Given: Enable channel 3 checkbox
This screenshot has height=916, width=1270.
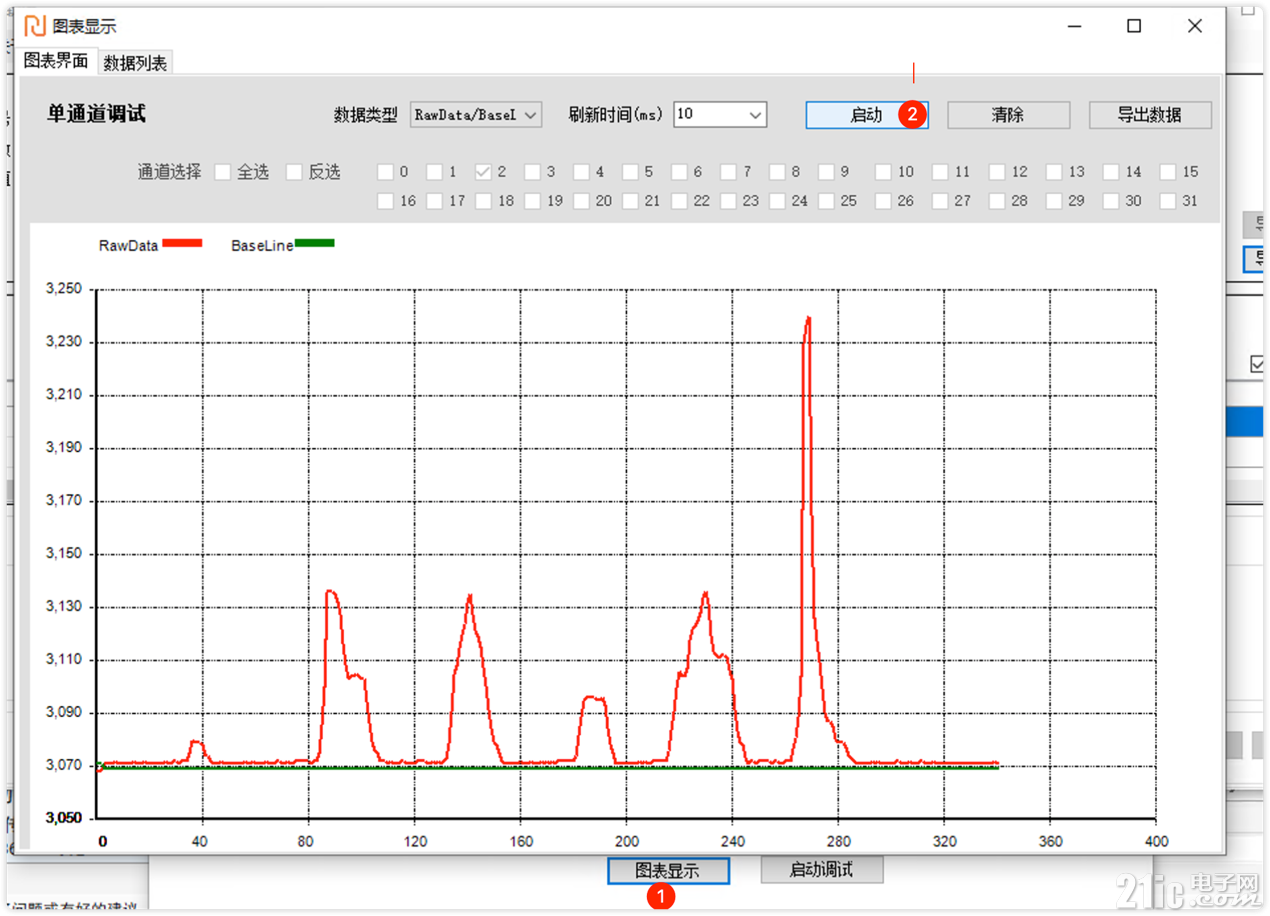Looking at the screenshot, I should (x=533, y=172).
